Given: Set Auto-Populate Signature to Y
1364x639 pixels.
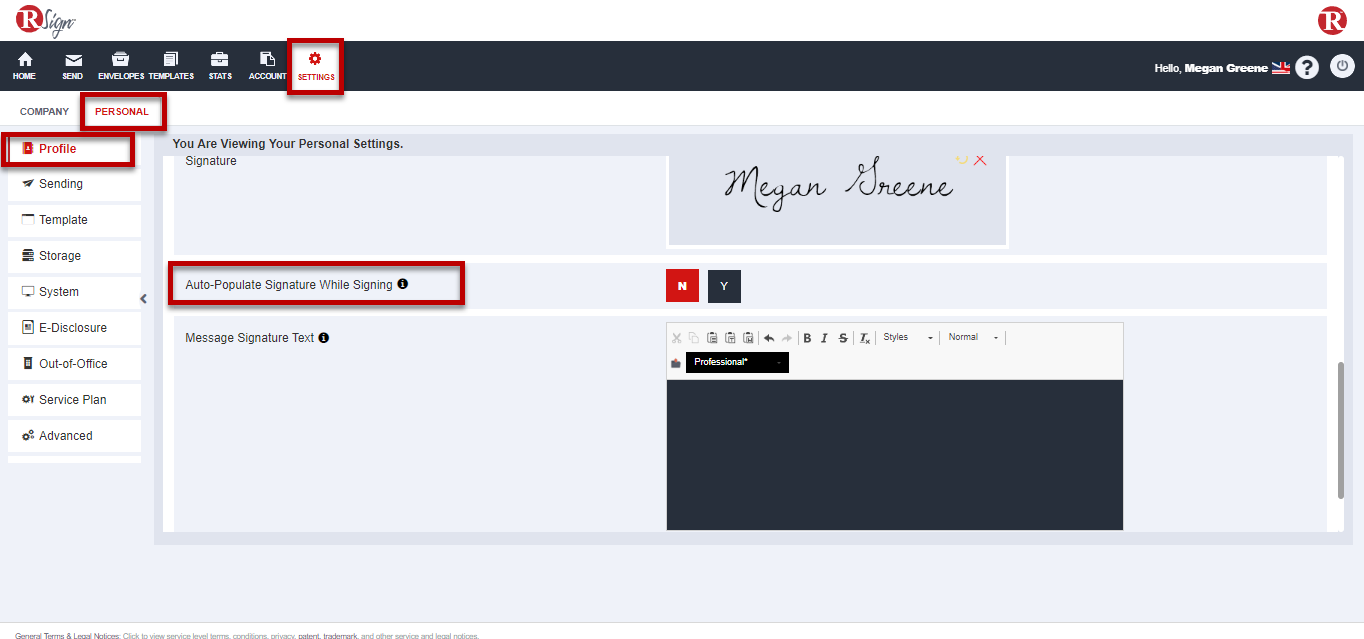Looking at the screenshot, I should (x=724, y=286).
